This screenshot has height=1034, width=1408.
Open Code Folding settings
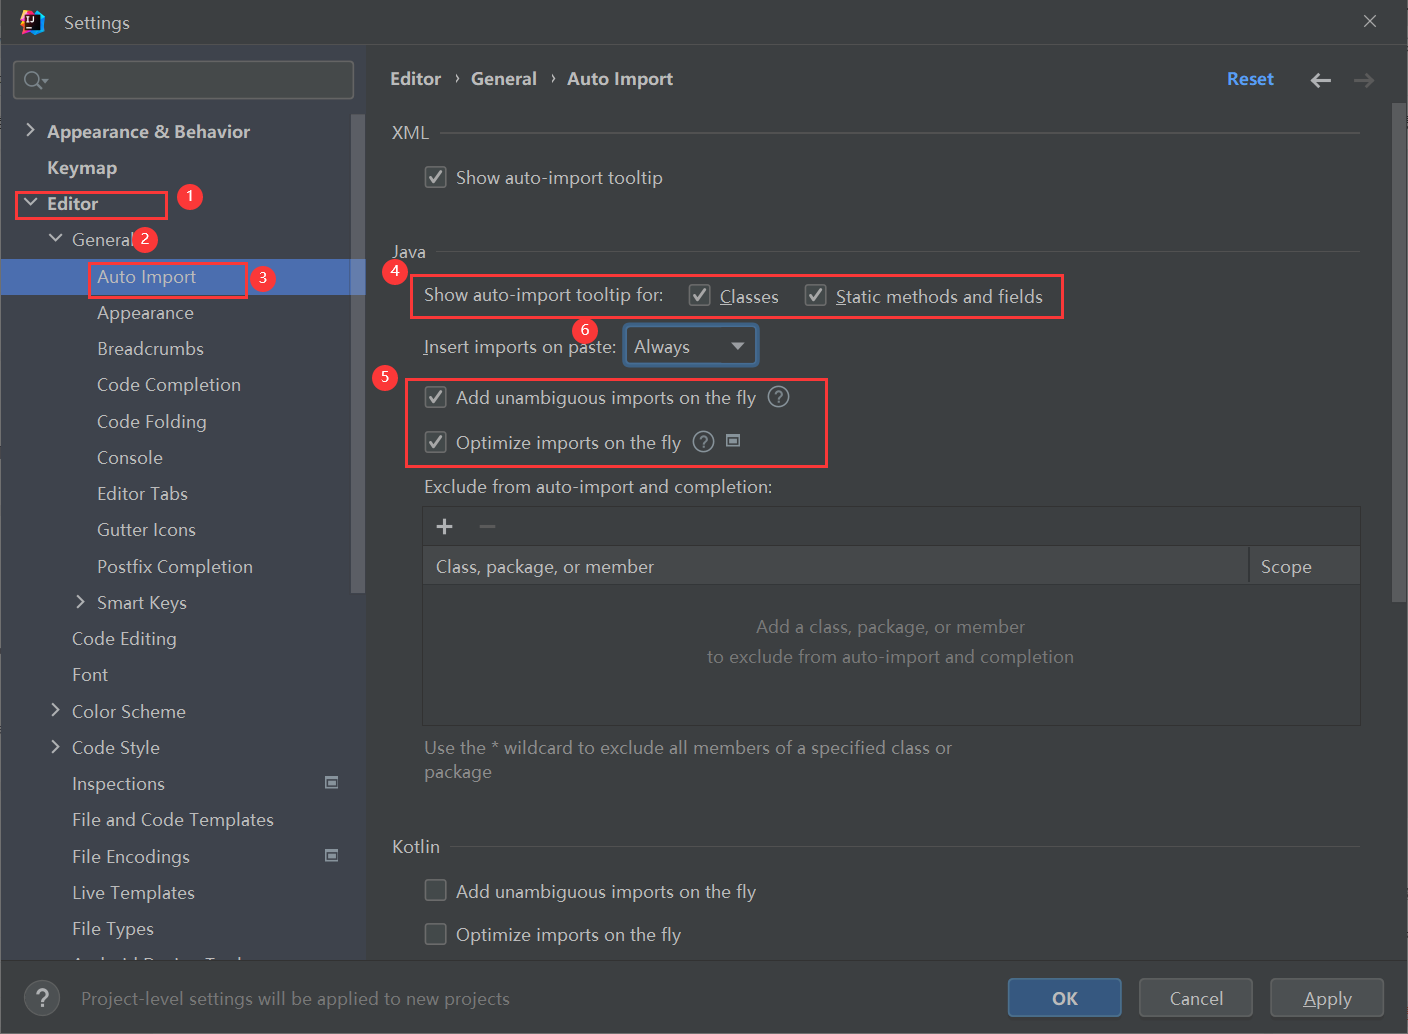pyautogui.click(x=152, y=422)
